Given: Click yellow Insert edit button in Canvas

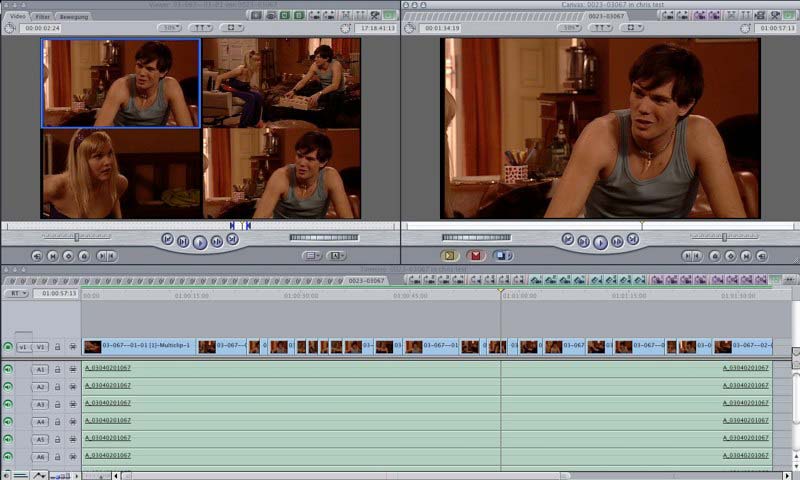Looking at the screenshot, I should [x=449, y=256].
